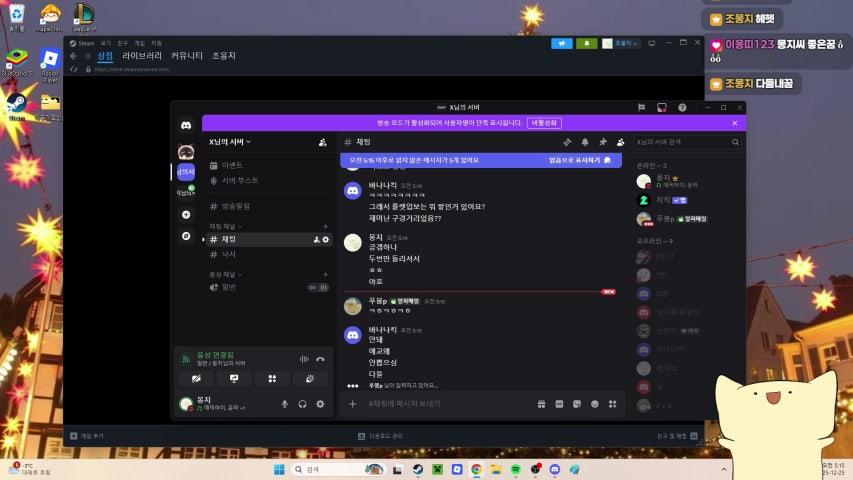Disconnect from voice with the hang-up icon
Viewport: 853px width, 480px height.
pyautogui.click(x=320, y=359)
